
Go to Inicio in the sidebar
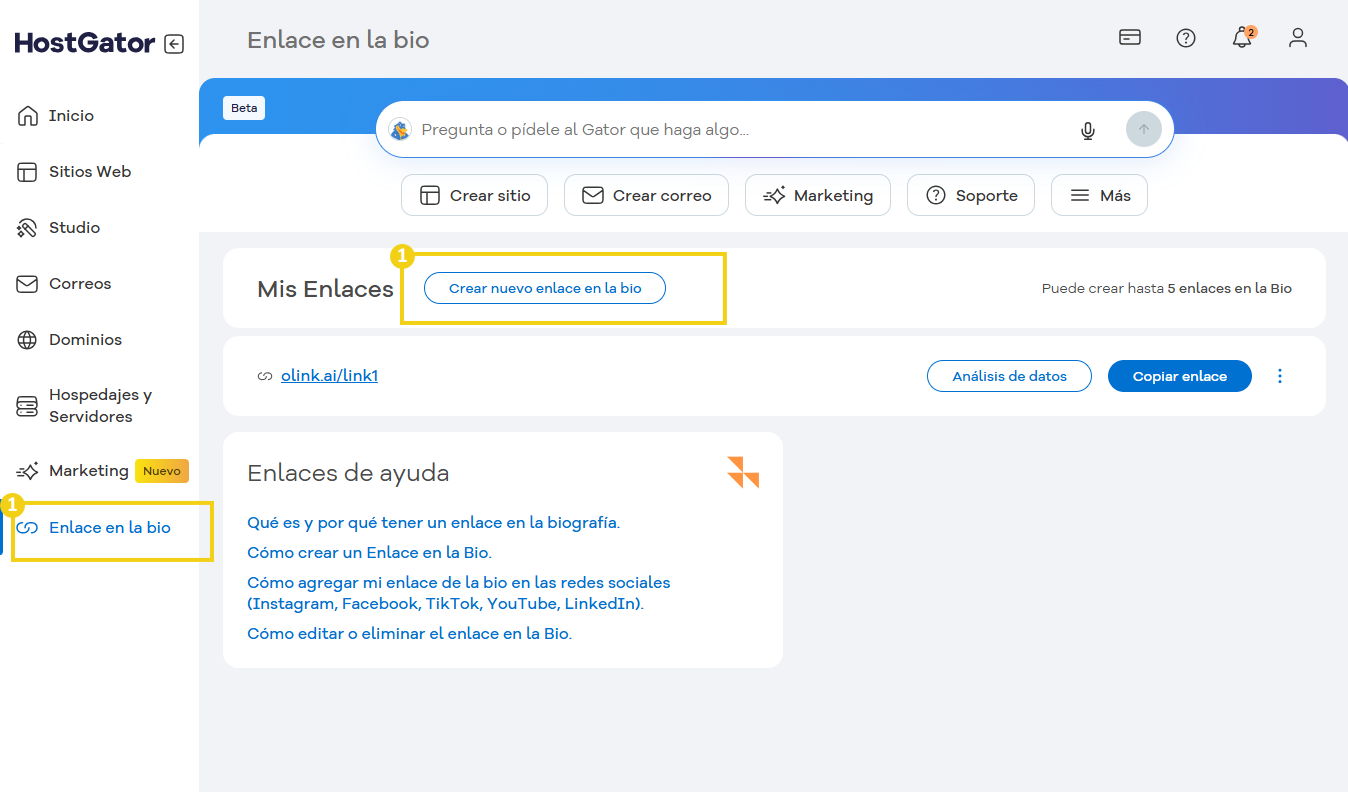coord(71,116)
